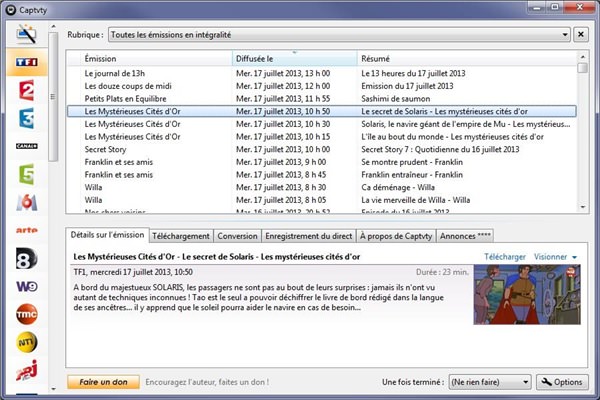Expand the Visionner dropdown arrow

574,257
